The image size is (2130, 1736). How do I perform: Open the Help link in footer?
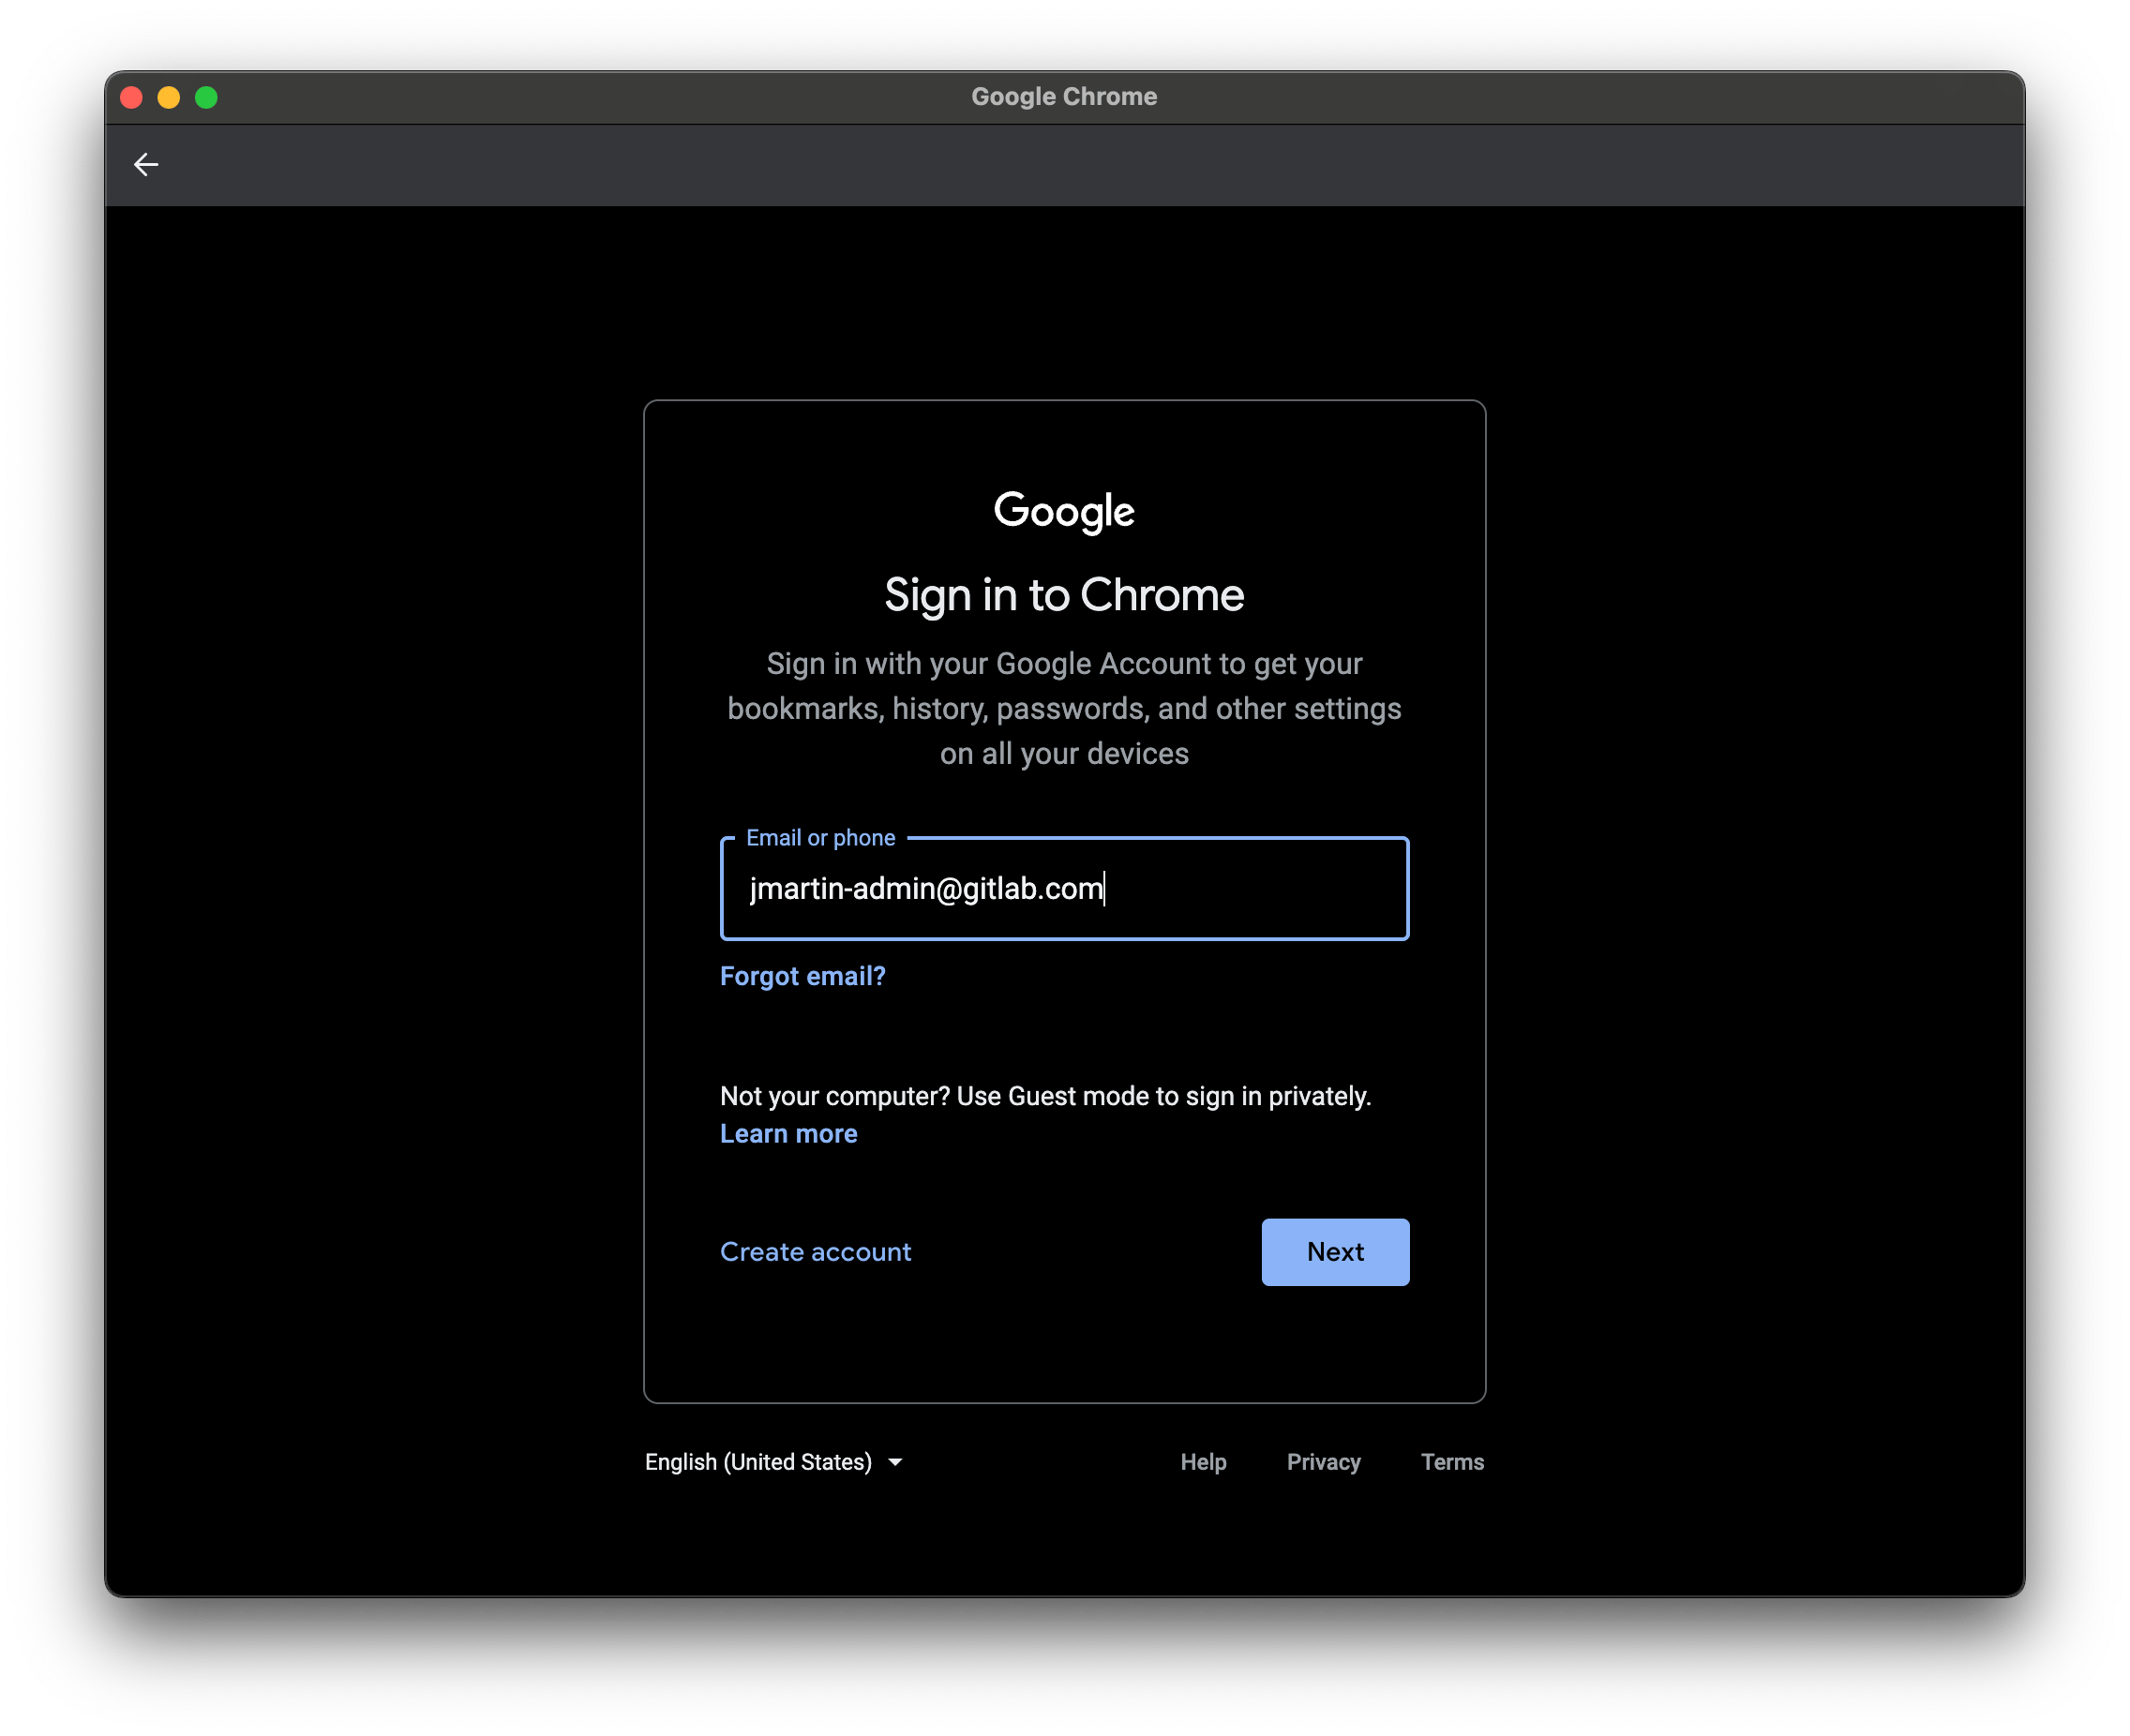[1202, 1461]
